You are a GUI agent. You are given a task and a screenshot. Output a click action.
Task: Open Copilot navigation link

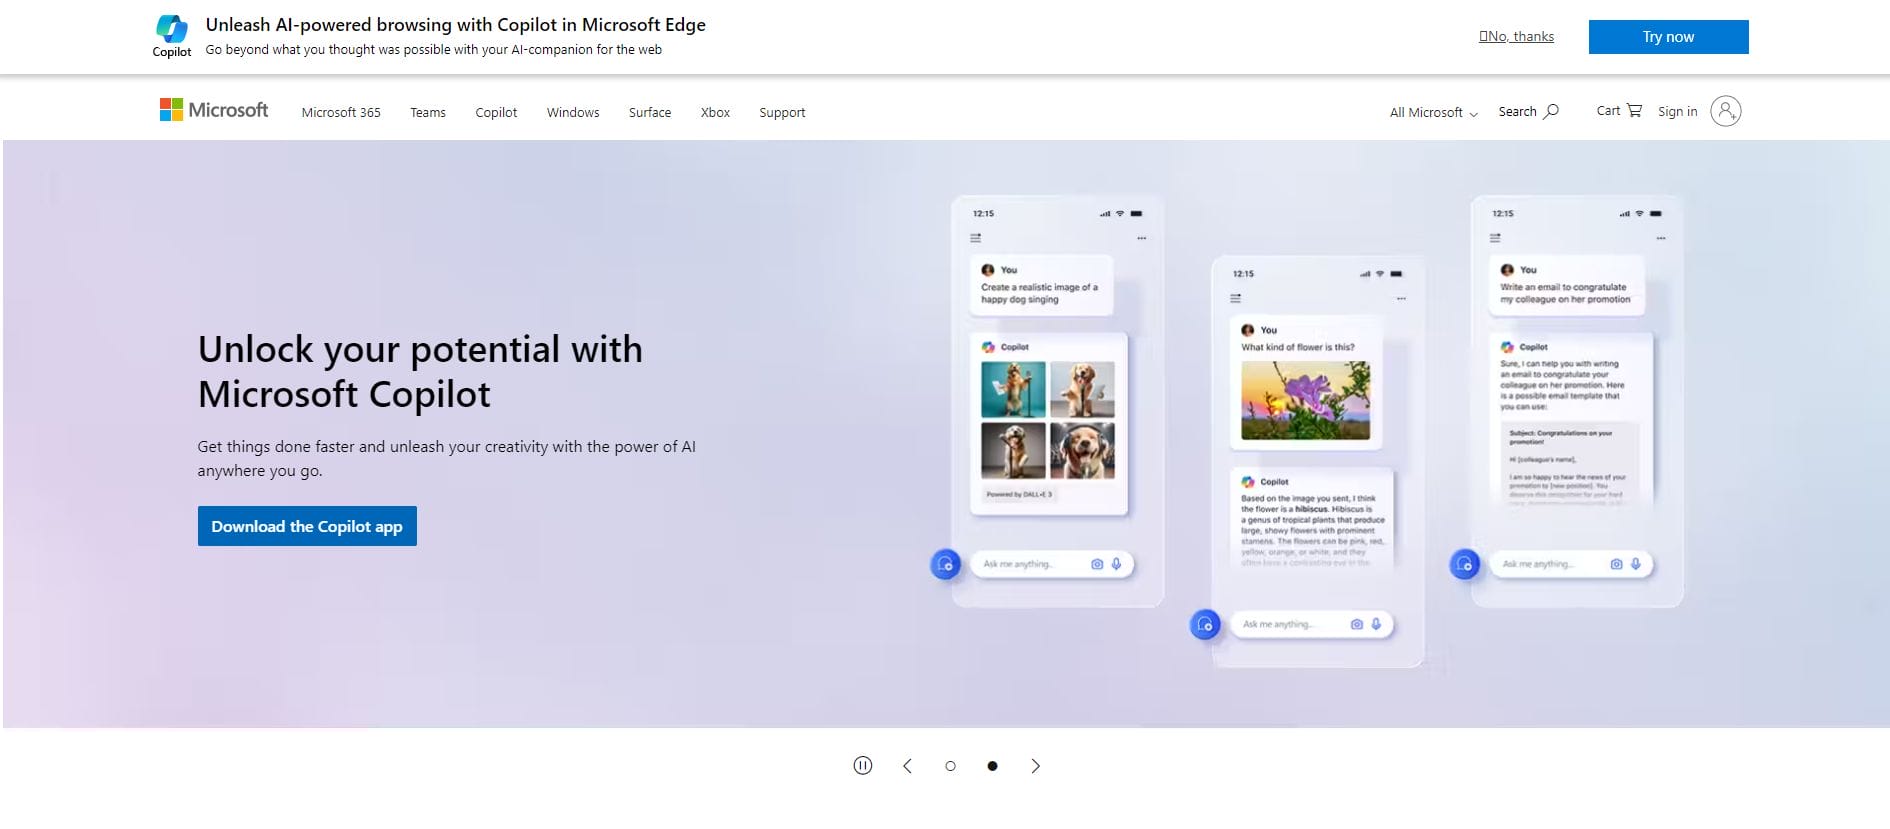tap(496, 112)
